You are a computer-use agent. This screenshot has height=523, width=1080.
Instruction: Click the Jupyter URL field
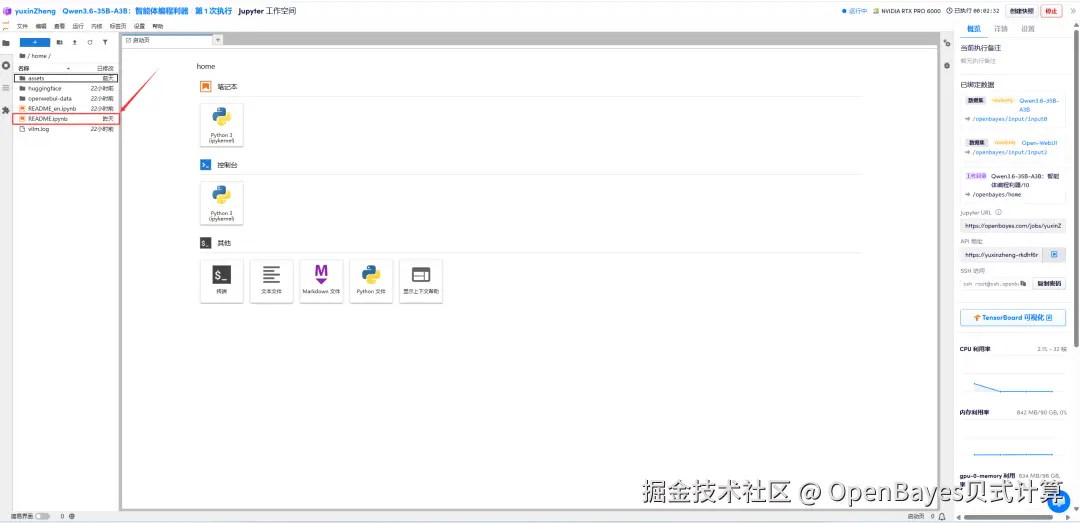[1012, 225]
